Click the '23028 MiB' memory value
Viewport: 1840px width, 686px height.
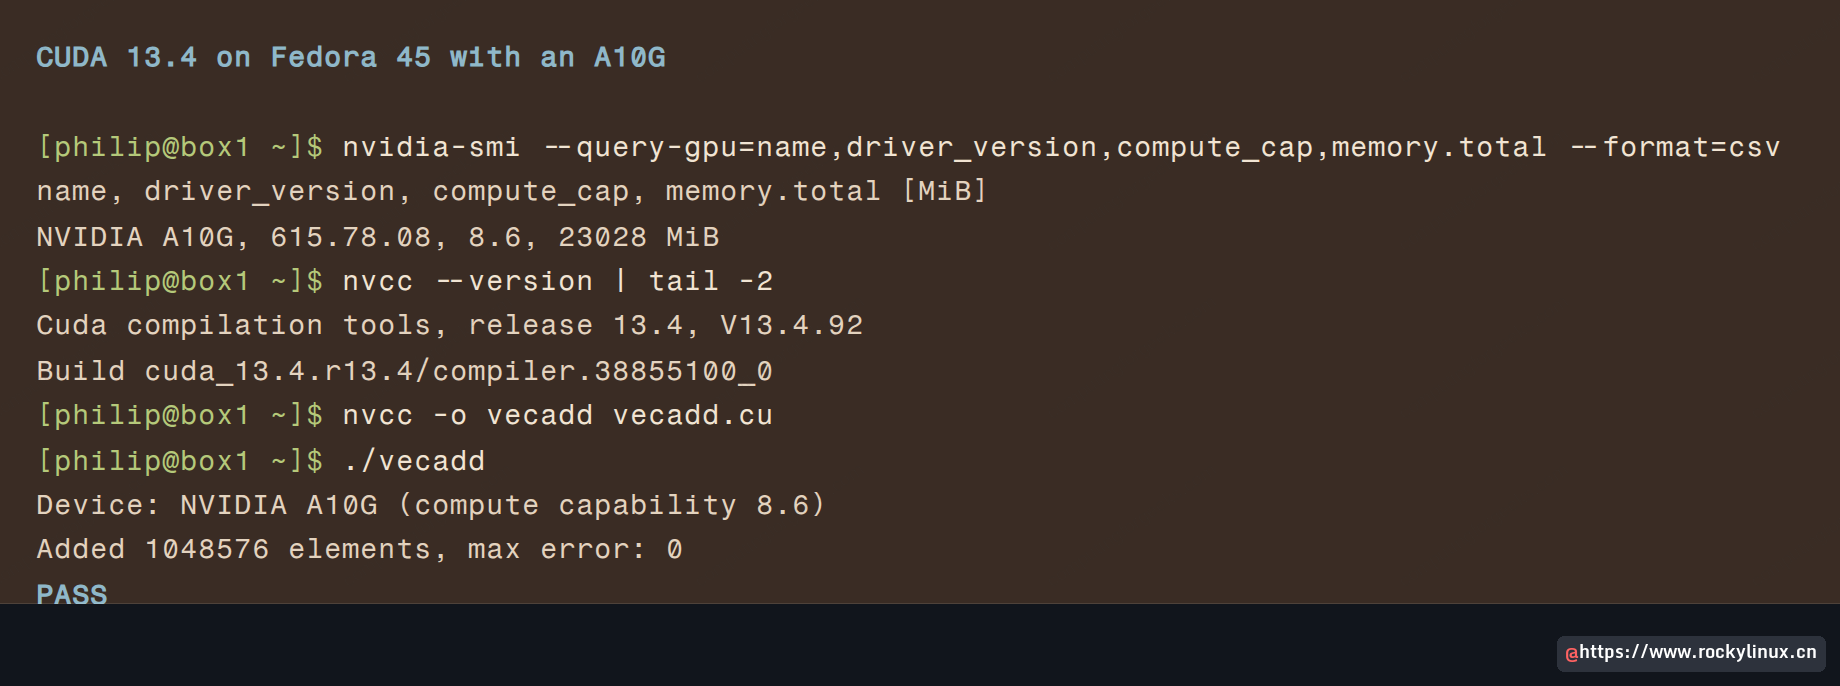click(x=639, y=237)
